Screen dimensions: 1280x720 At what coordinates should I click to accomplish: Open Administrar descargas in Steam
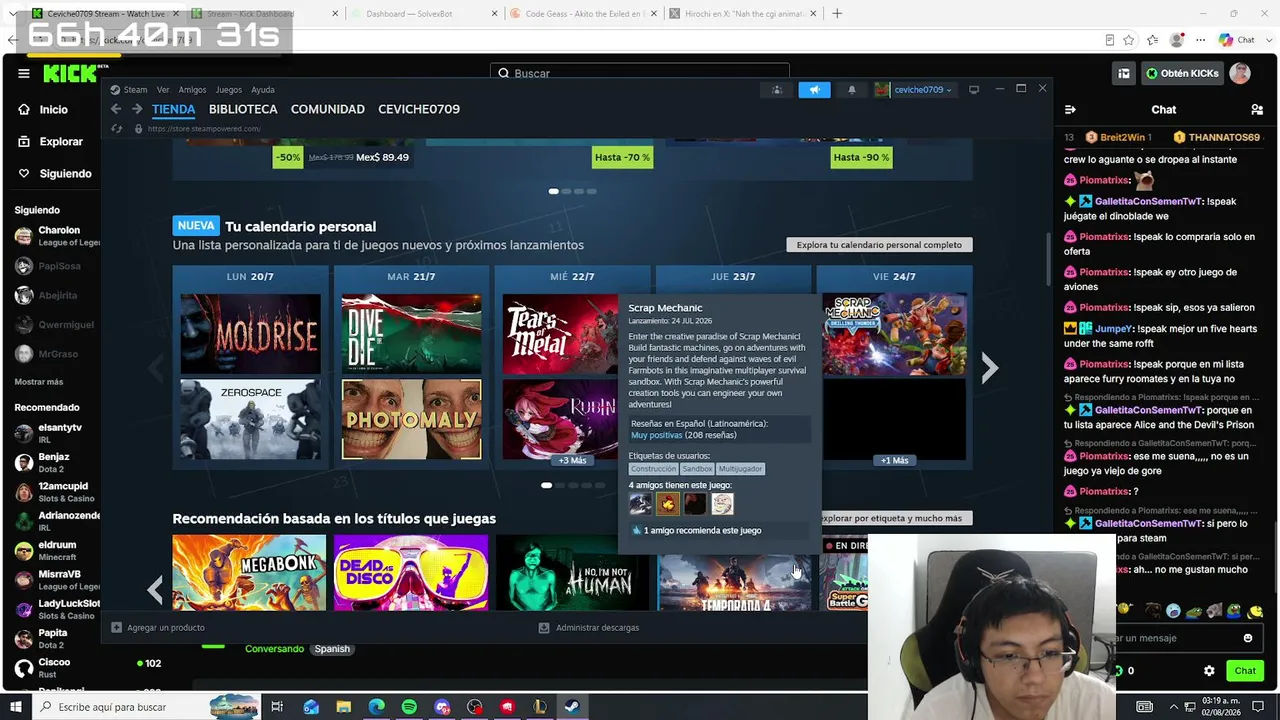[588, 628]
